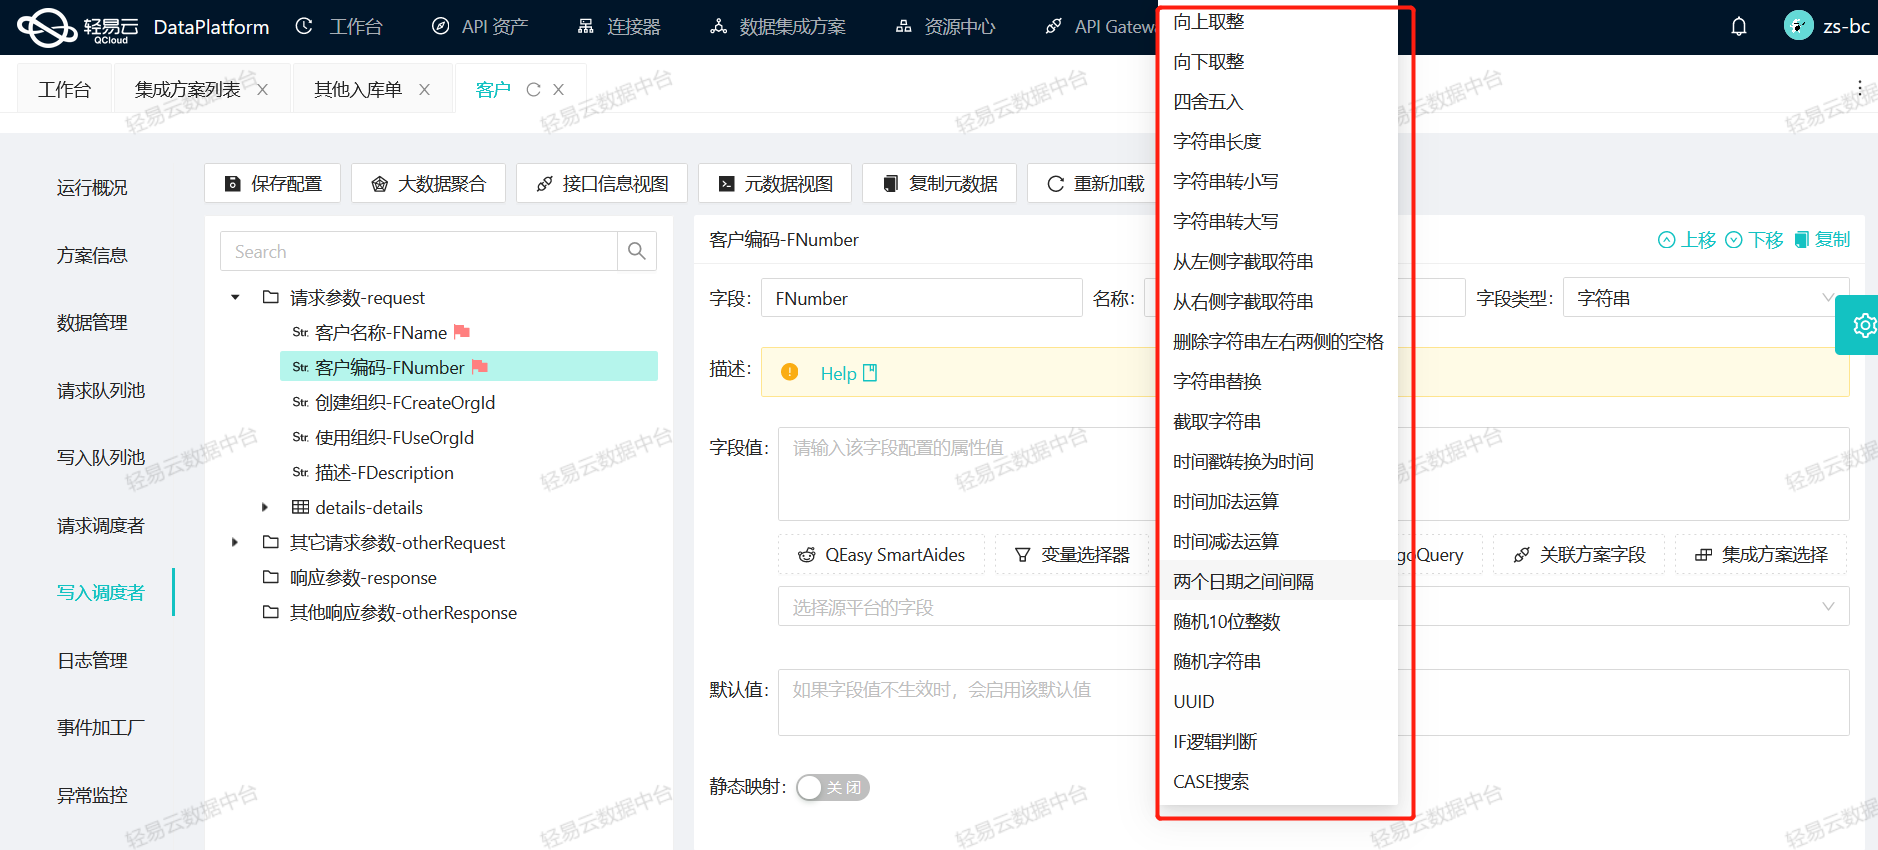Open 连接器 in top navigation
The image size is (1878, 850).
pyautogui.click(x=619, y=27)
